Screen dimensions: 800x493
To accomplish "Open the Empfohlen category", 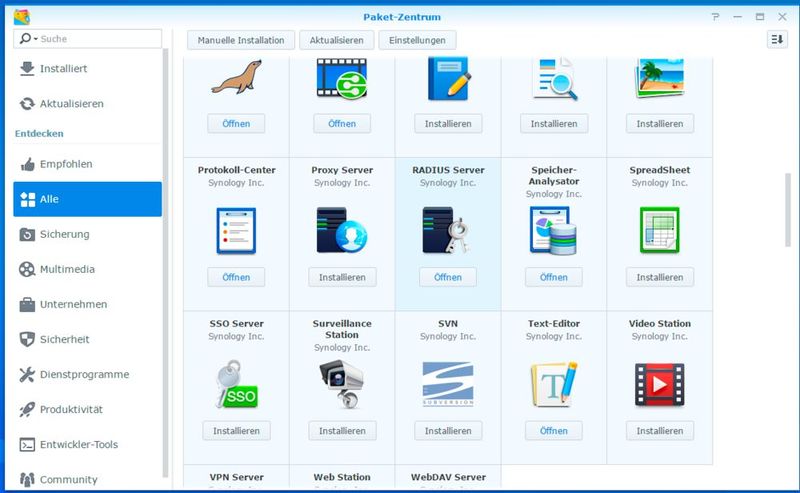I will click(x=87, y=164).
